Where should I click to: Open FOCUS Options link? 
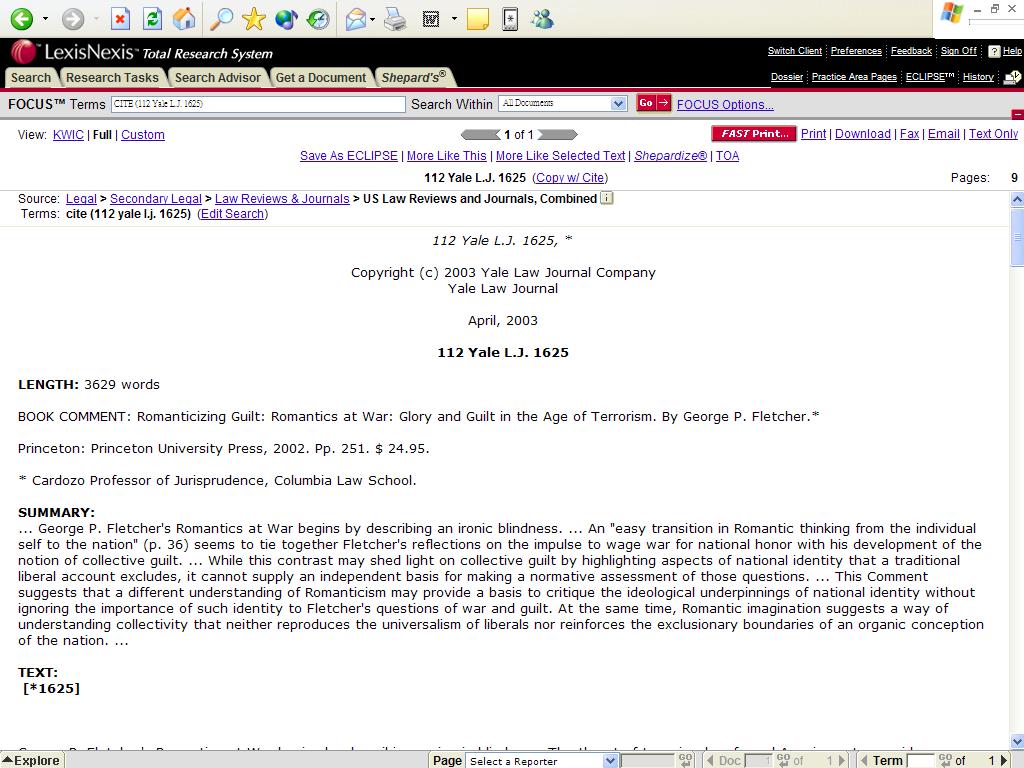pos(725,104)
